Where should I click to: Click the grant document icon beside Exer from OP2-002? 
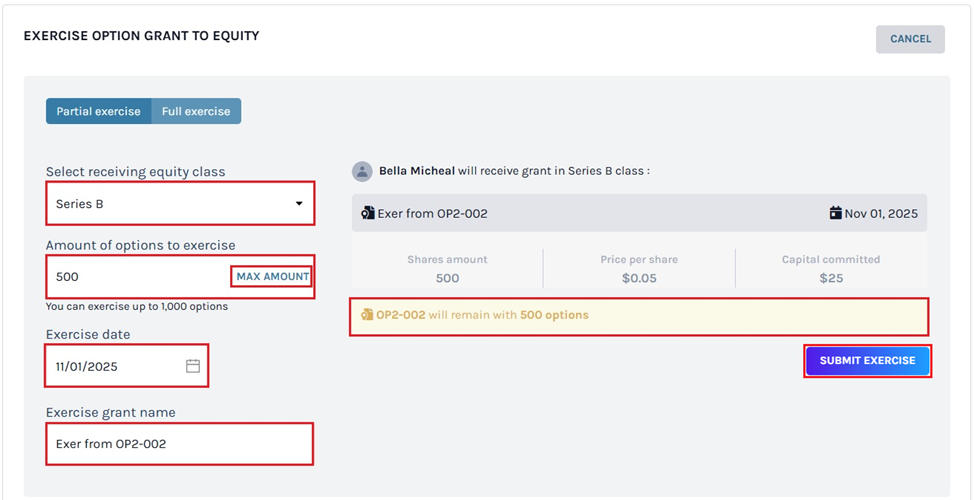coord(369,213)
